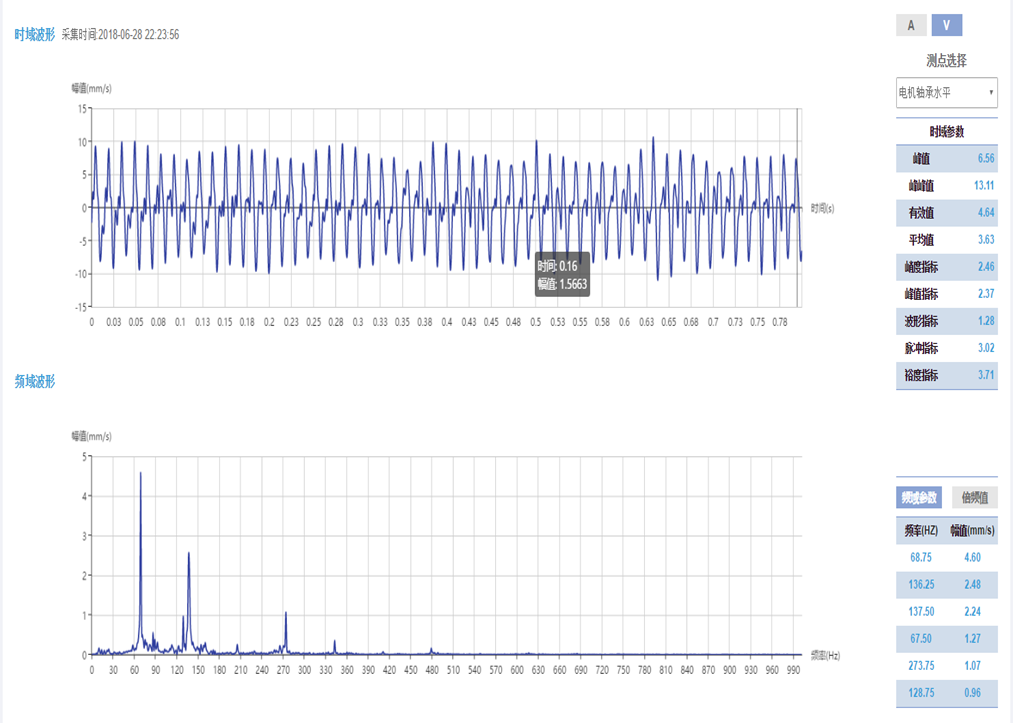Click the 裕度指标 row showing 3.71
This screenshot has height=723, width=1013.
(x=946, y=375)
